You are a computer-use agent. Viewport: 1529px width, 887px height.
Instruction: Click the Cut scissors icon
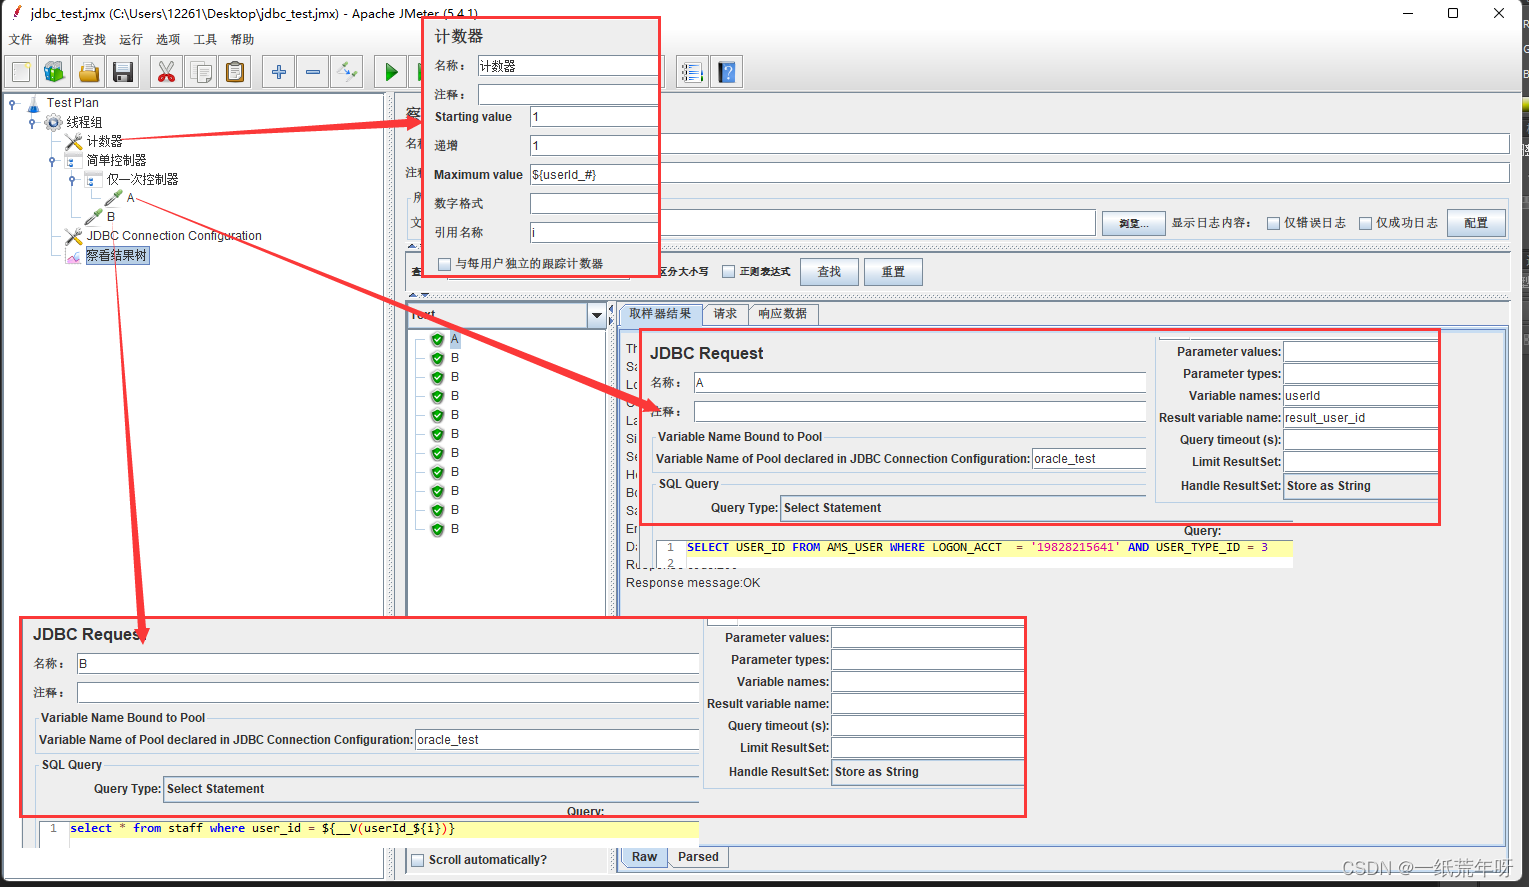pos(166,71)
